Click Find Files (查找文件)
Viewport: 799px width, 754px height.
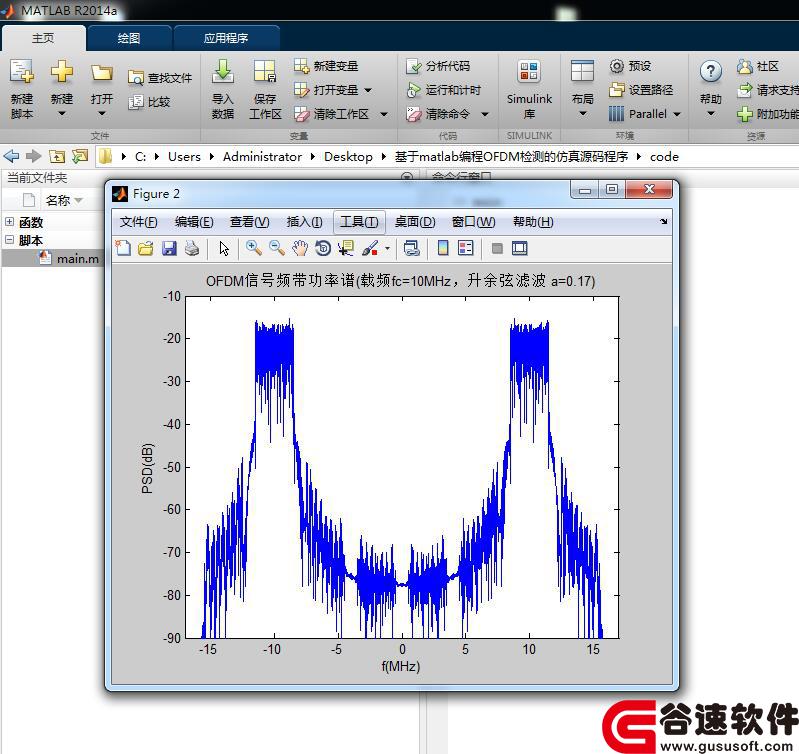tap(160, 78)
